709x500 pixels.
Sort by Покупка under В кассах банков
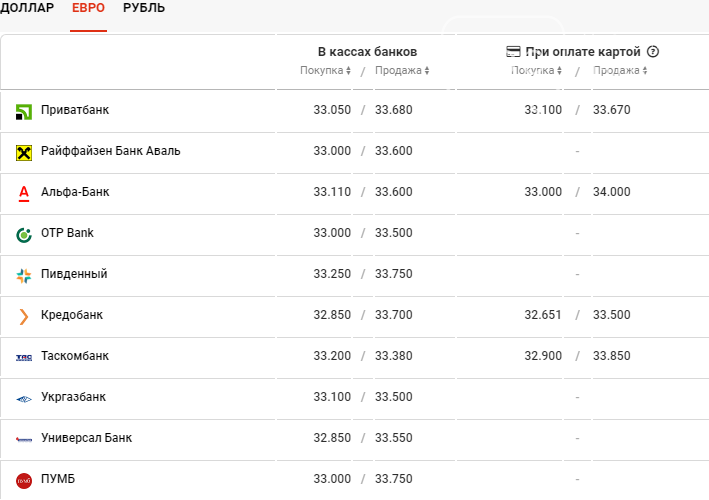(x=326, y=71)
